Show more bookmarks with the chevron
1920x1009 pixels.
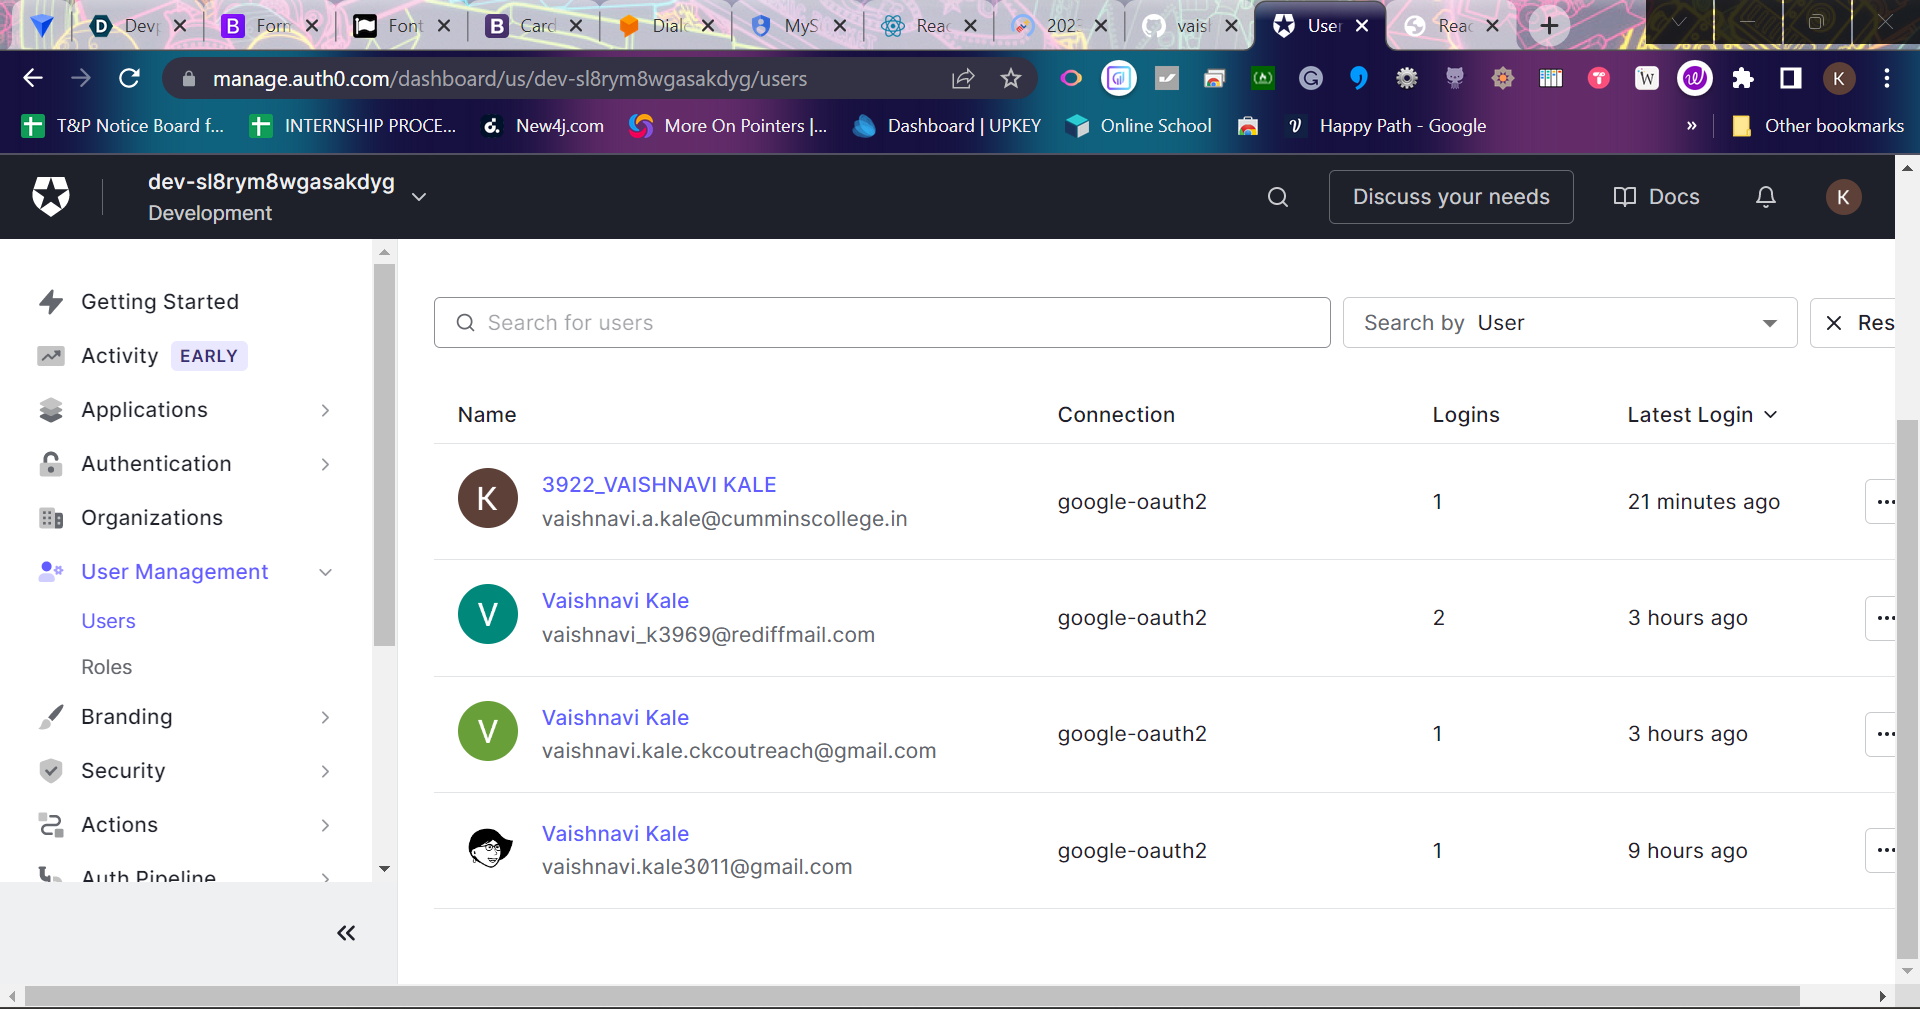click(1691, 126)
